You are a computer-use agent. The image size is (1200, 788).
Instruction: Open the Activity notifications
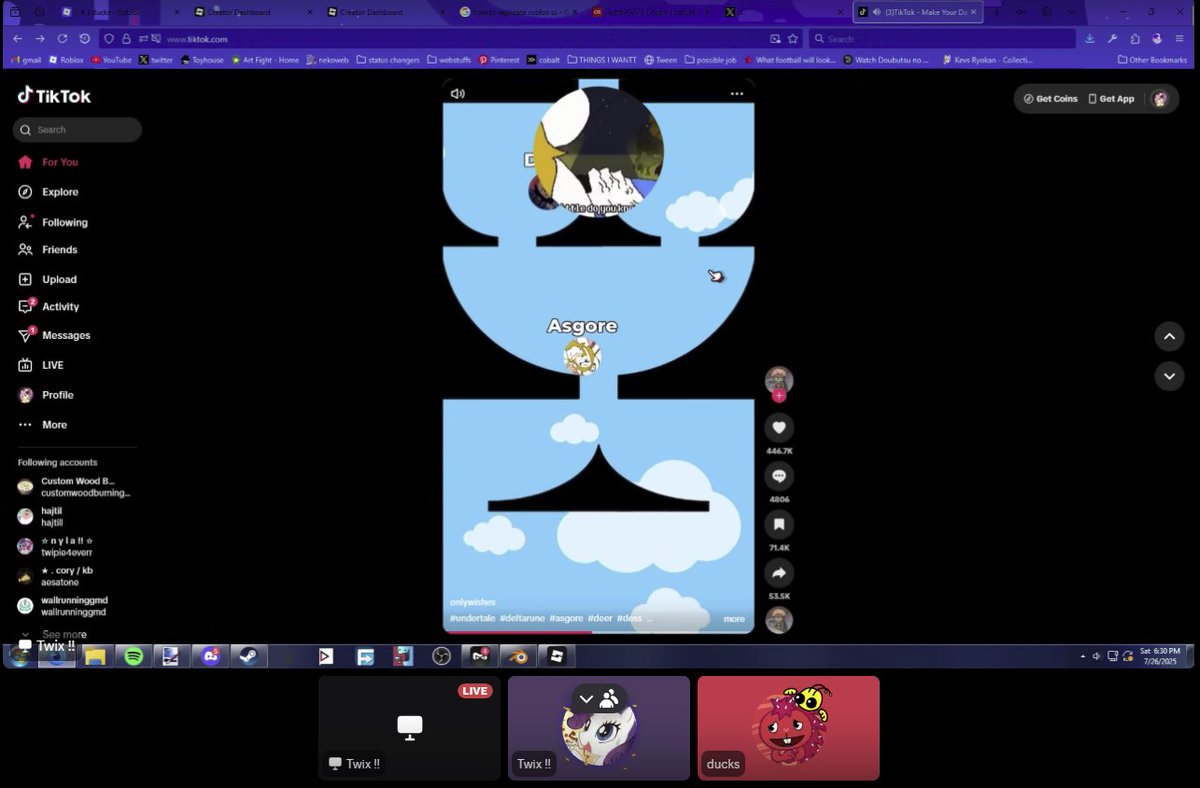(48, 307)
